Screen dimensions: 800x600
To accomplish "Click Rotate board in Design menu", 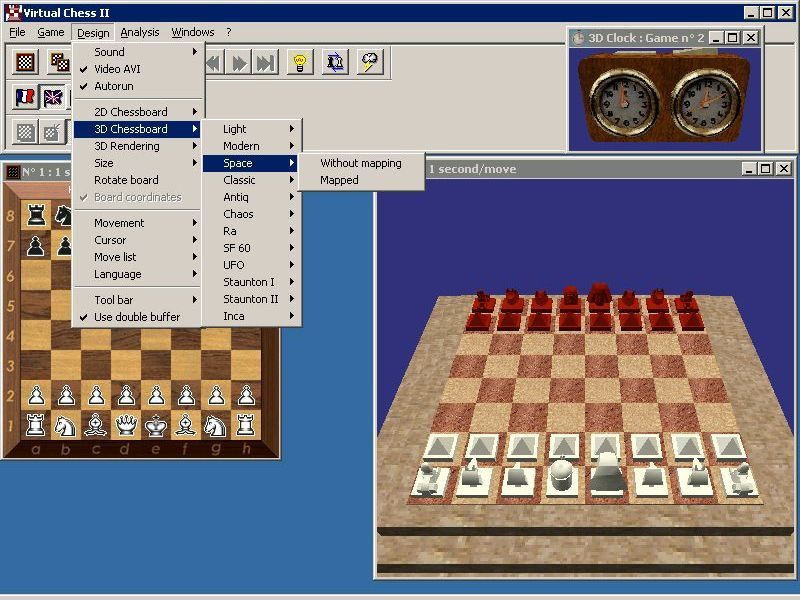I will click(x=126, y=180).
